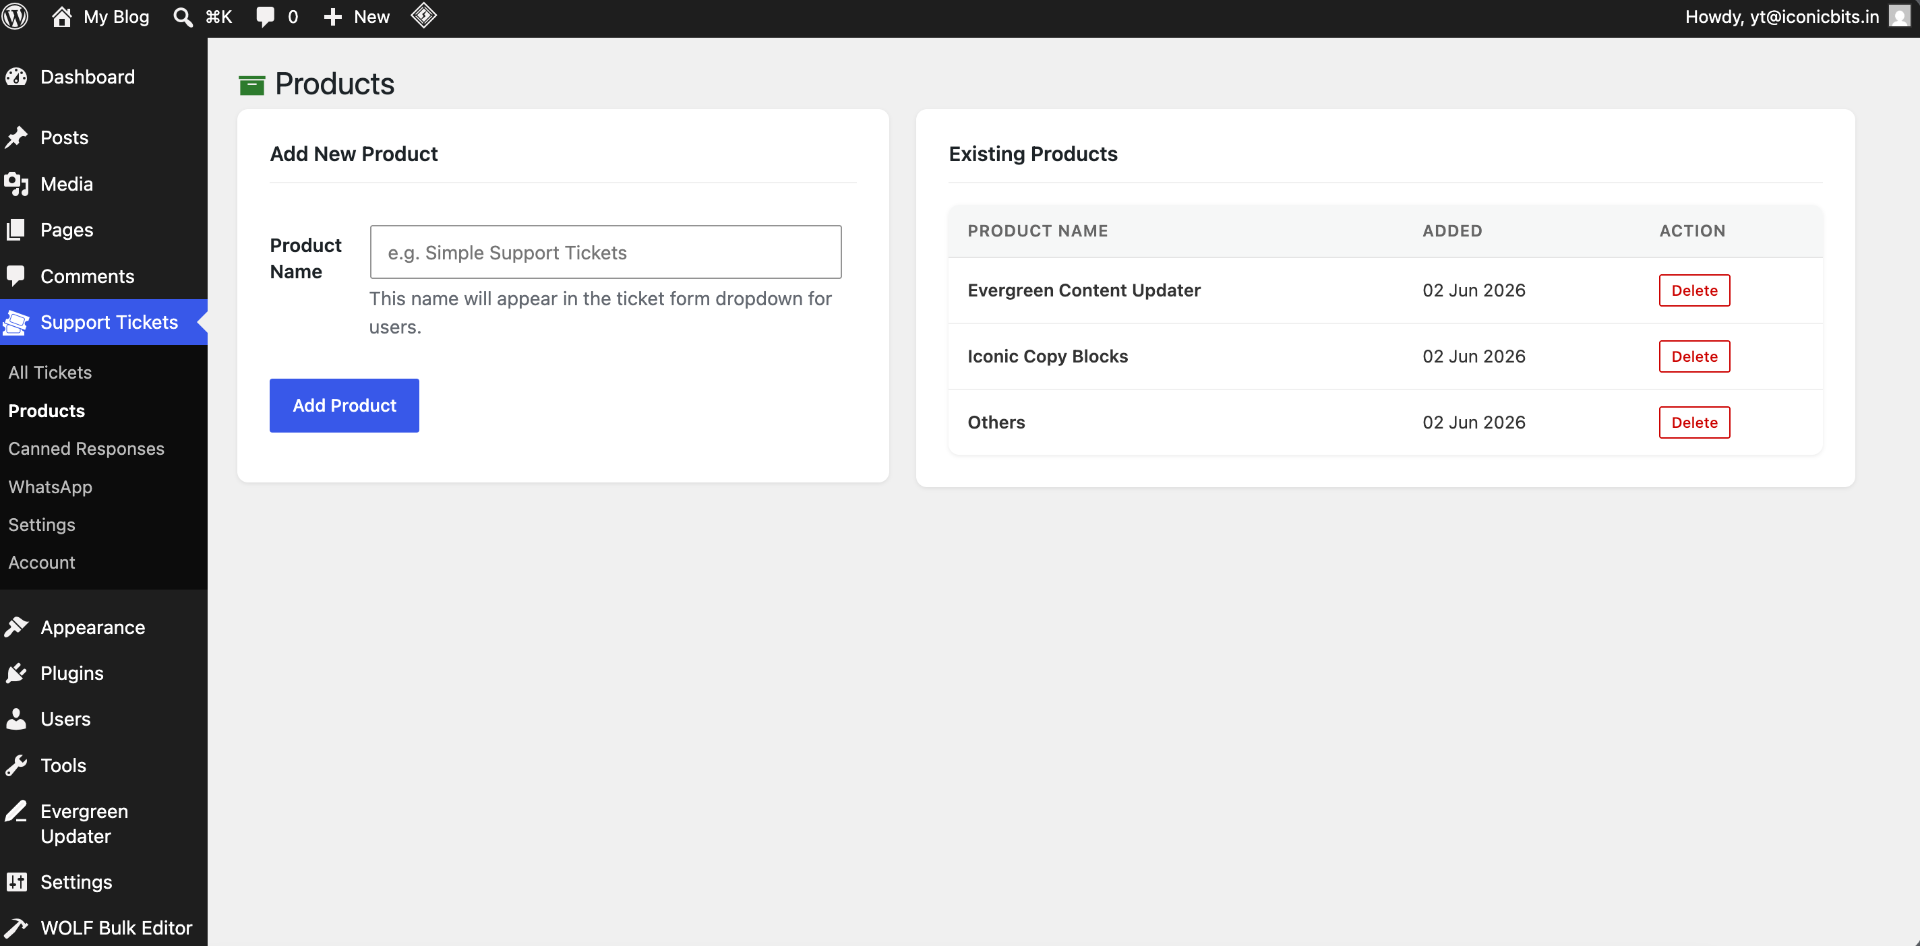This screenshot has height=946, width=1920.
Task: Click the WordPress logo icon
Action: tap(15, 17)
